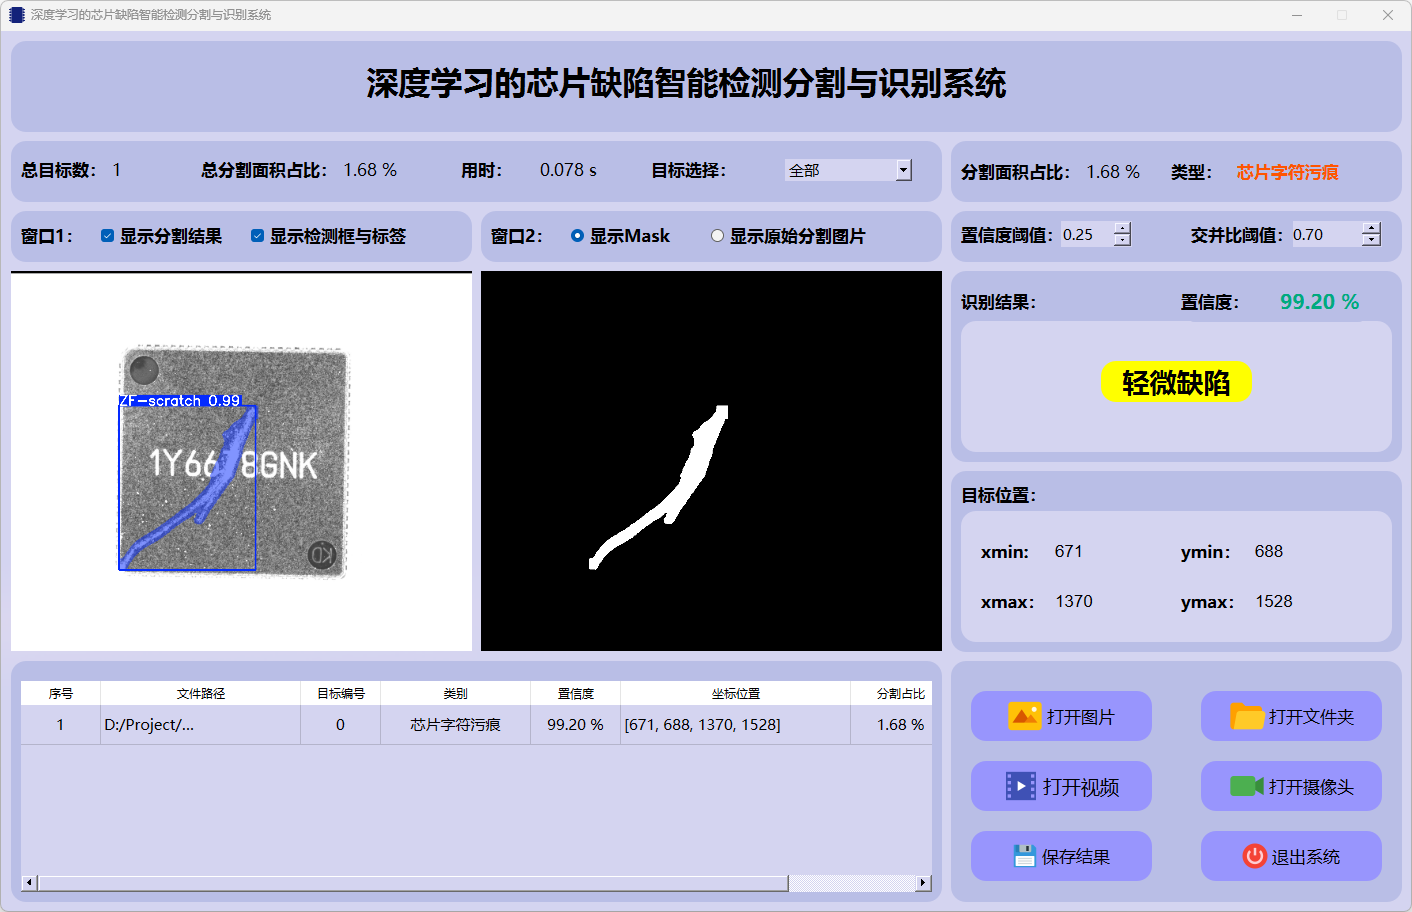Click the 类别 column header in results table
This screenshot has height=912, width=1412.
pos(455,693)
